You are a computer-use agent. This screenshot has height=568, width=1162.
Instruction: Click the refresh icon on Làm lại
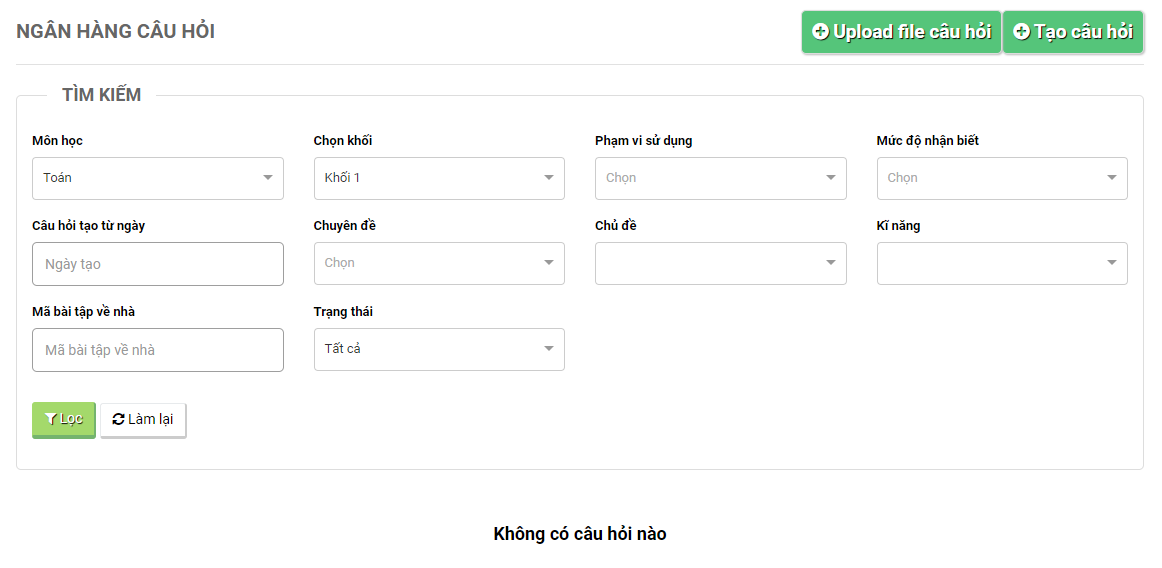point(118,419)
